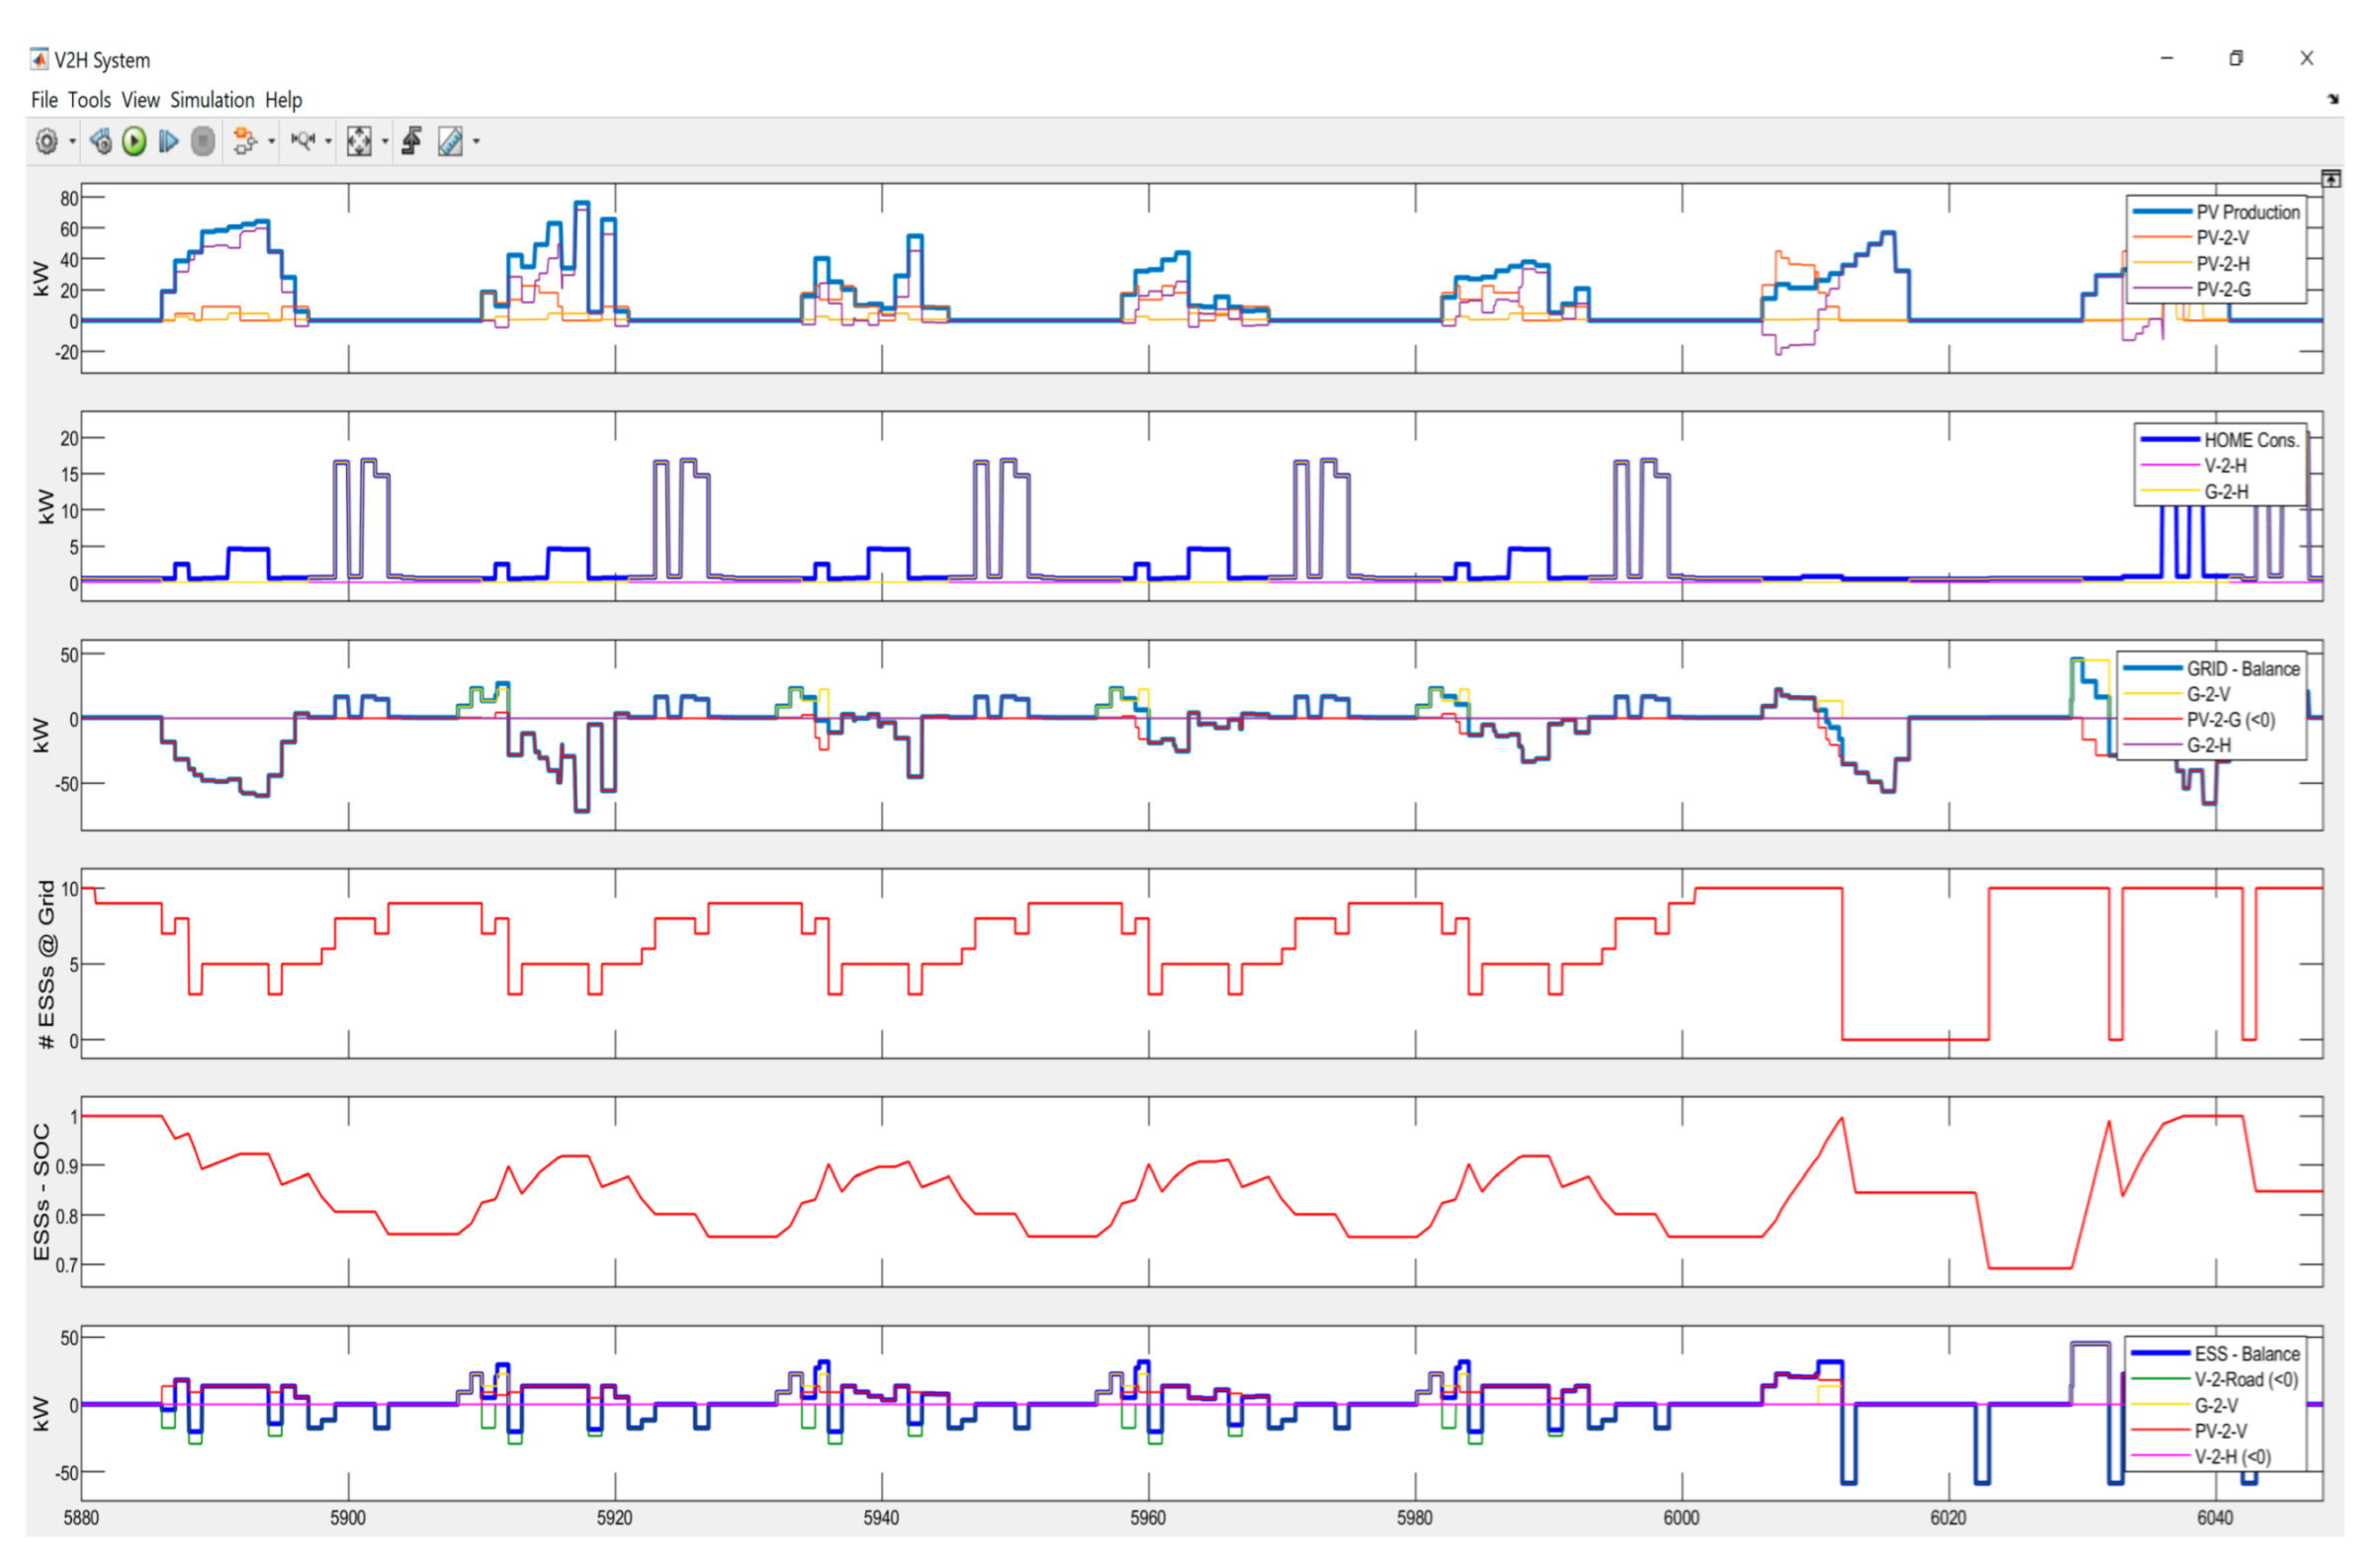Click the Step Back simulation icon
2375x1568 pixels.
click(x=101, y=142)
